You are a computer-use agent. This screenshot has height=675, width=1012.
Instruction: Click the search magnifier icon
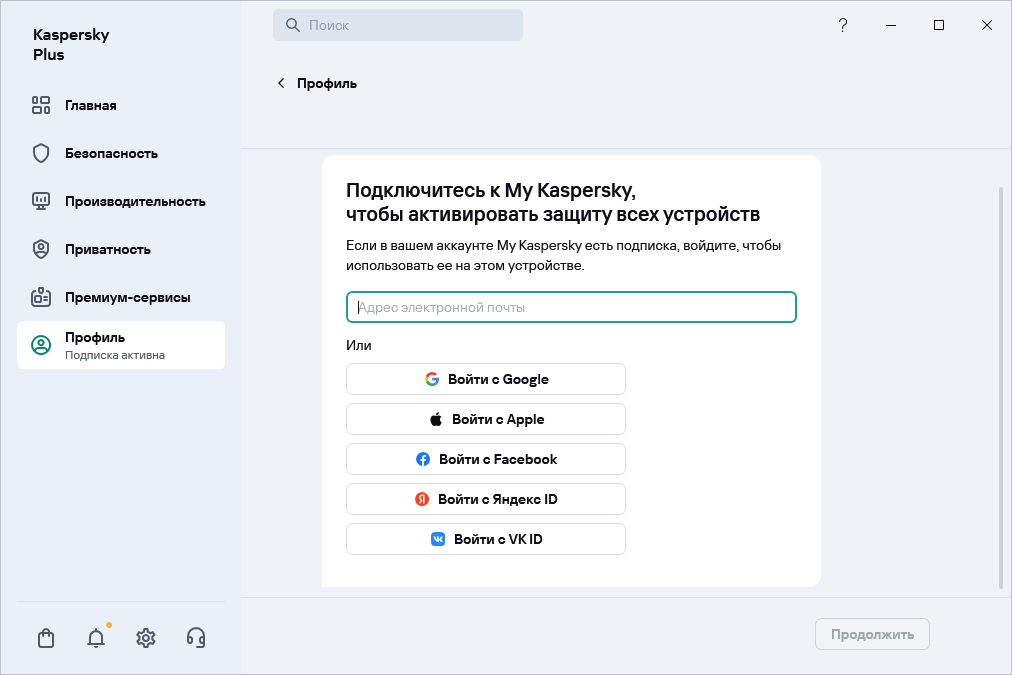pyautogui.click(x=293, y=25)
